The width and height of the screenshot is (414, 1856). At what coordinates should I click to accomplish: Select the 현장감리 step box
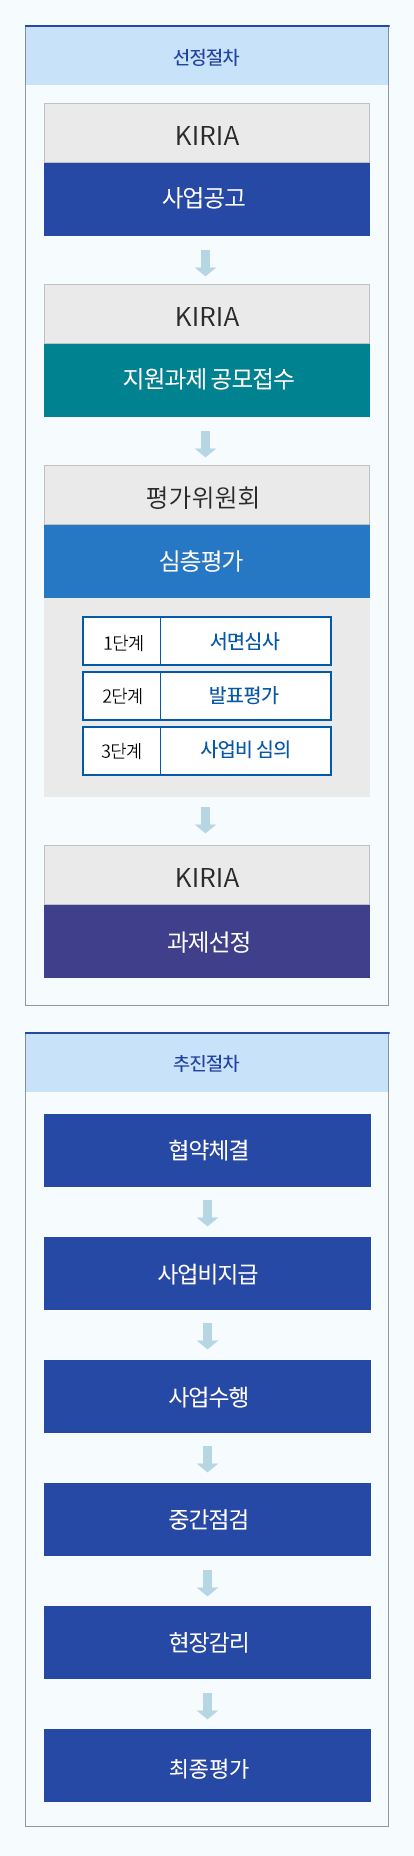point(207,1642)
